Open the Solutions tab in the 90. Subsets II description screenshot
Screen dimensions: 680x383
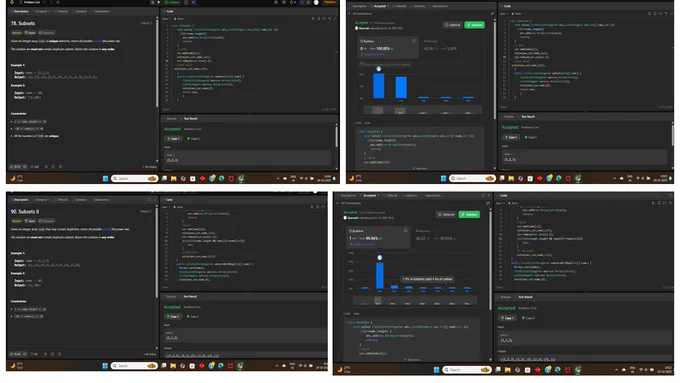(80, 200)
